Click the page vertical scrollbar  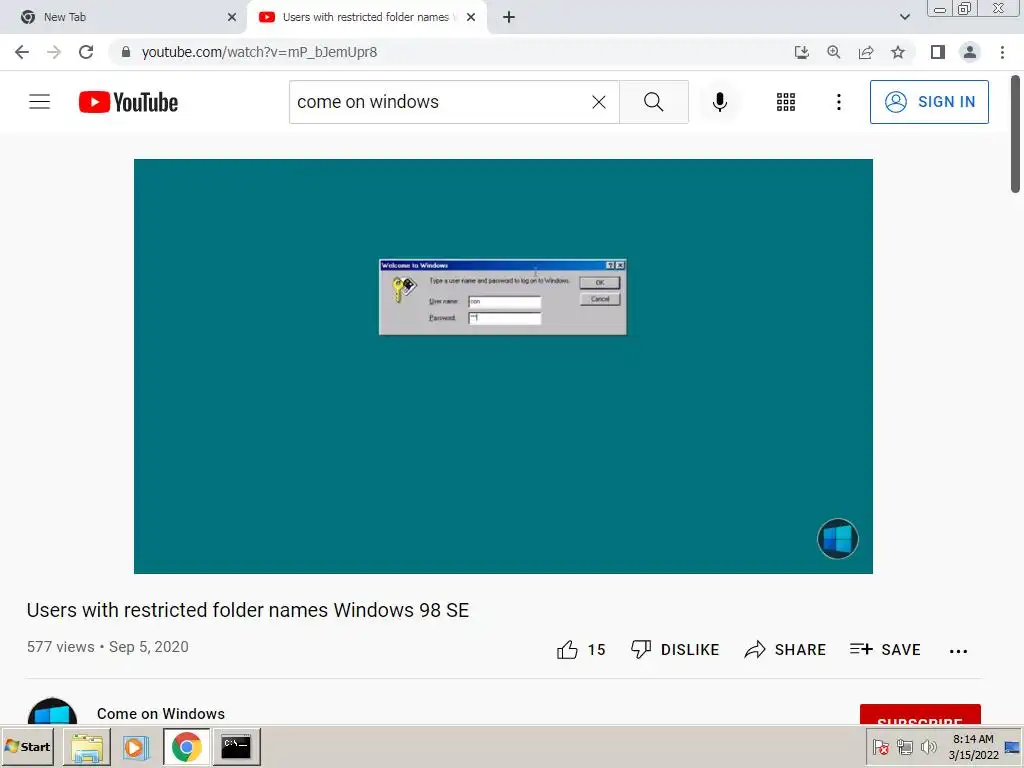tap(1016, 134)
